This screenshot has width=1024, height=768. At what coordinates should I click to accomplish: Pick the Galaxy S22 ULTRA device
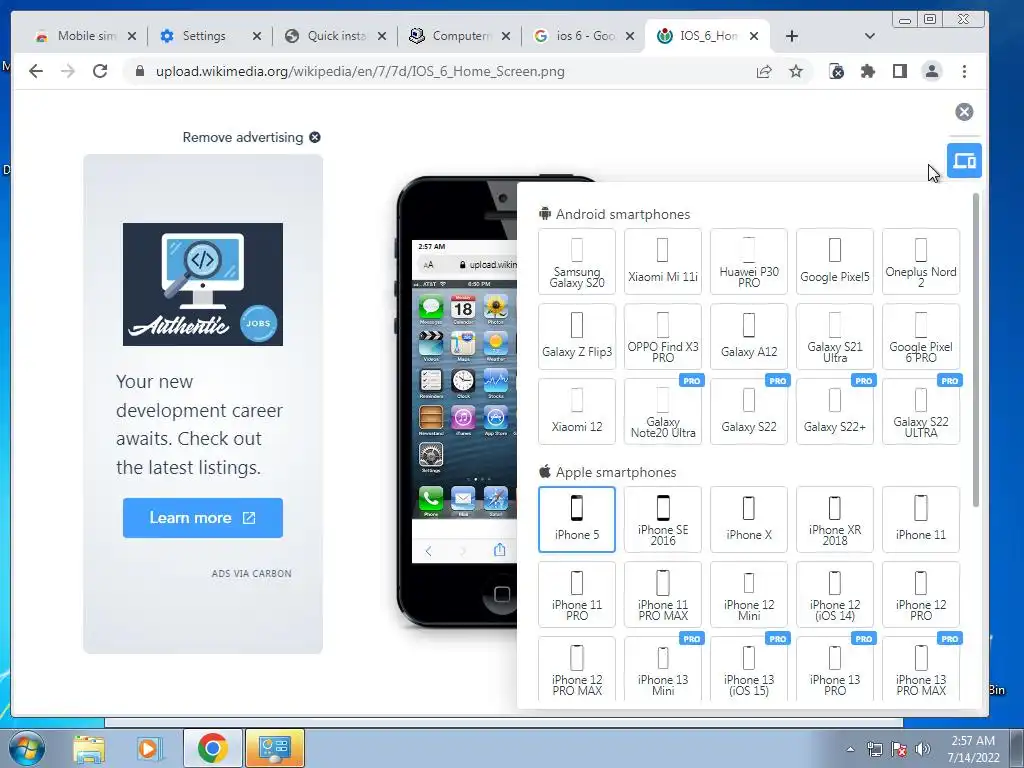coord(921,412)
